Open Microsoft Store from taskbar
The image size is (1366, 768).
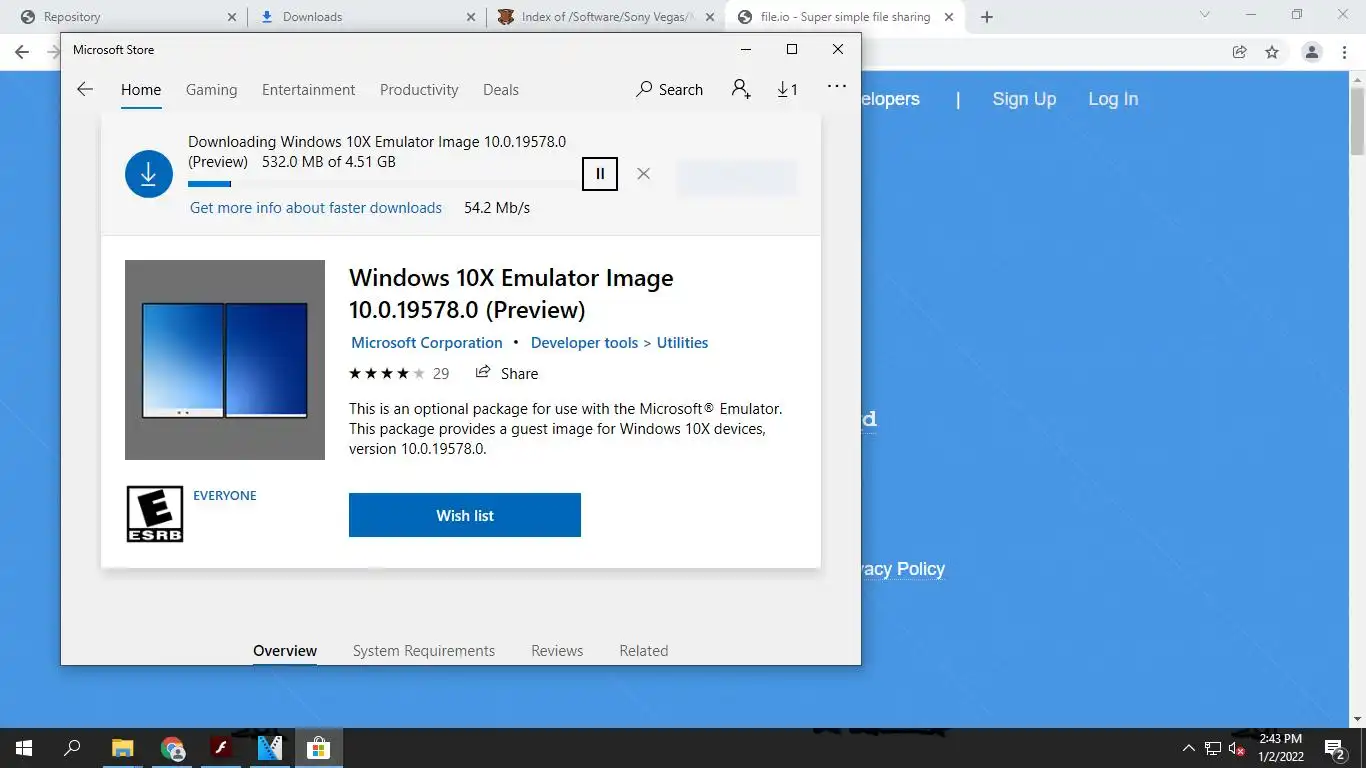[318, 748]
